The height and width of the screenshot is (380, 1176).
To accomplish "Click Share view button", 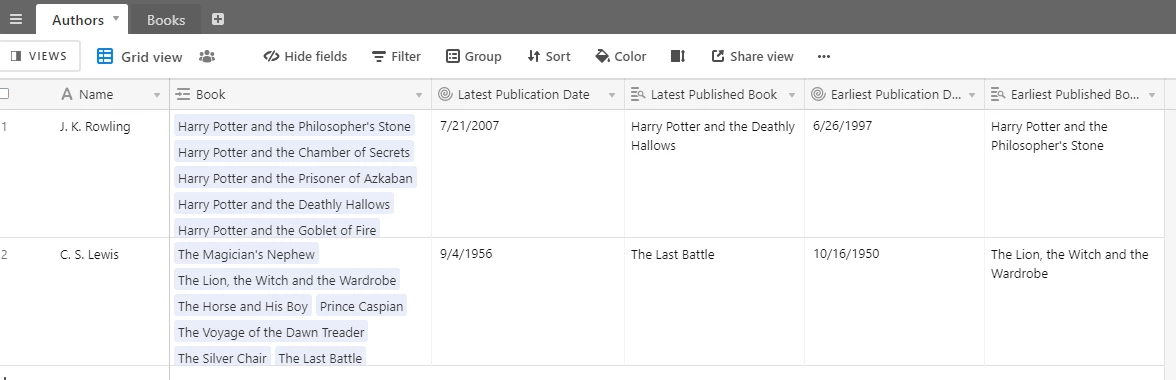I will [752, 56].
